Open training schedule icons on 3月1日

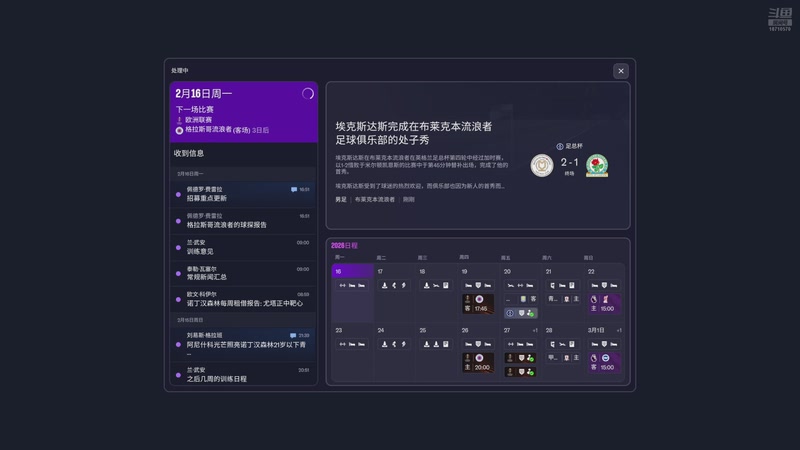(604, 344)
